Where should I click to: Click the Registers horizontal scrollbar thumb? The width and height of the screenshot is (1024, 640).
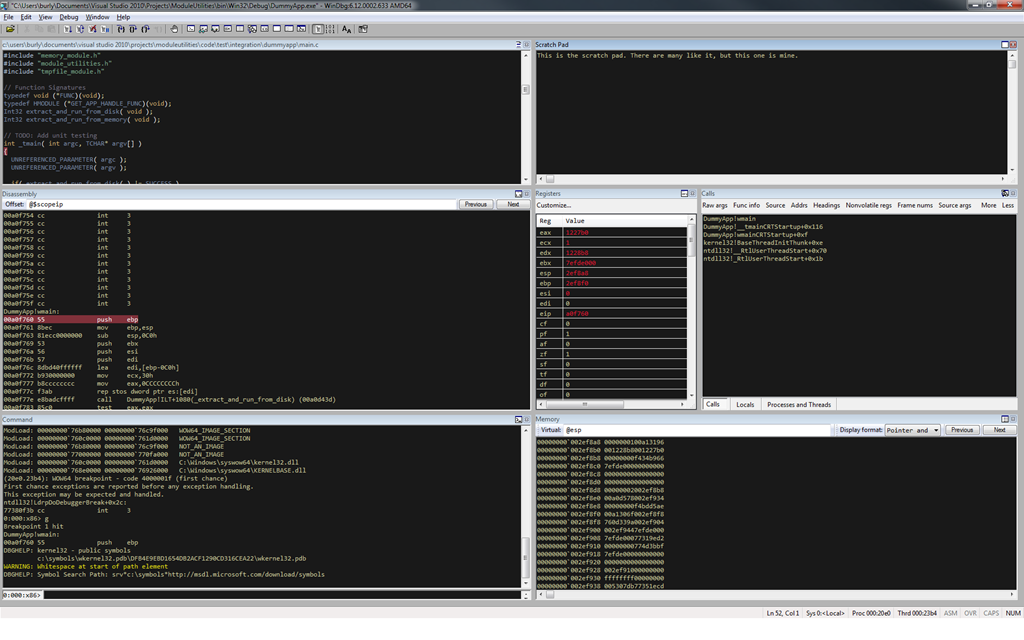584,404
